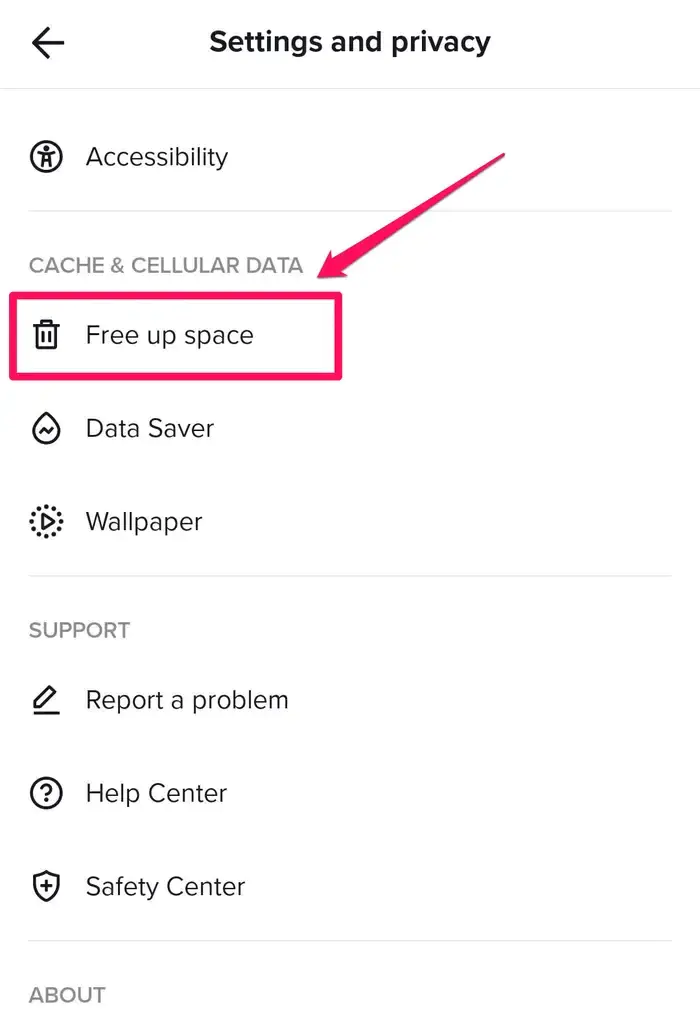This screenshot has width=700, height=1026.
Task: Click the Data Saver droplet icon
Action: coord(46,429)
